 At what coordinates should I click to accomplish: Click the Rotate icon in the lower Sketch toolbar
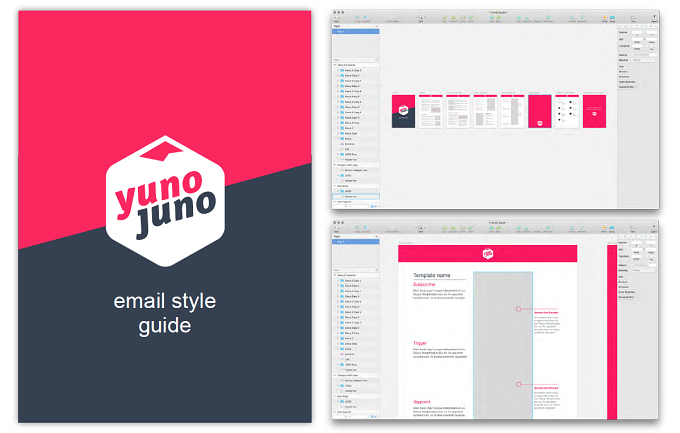tap(462, 228)
